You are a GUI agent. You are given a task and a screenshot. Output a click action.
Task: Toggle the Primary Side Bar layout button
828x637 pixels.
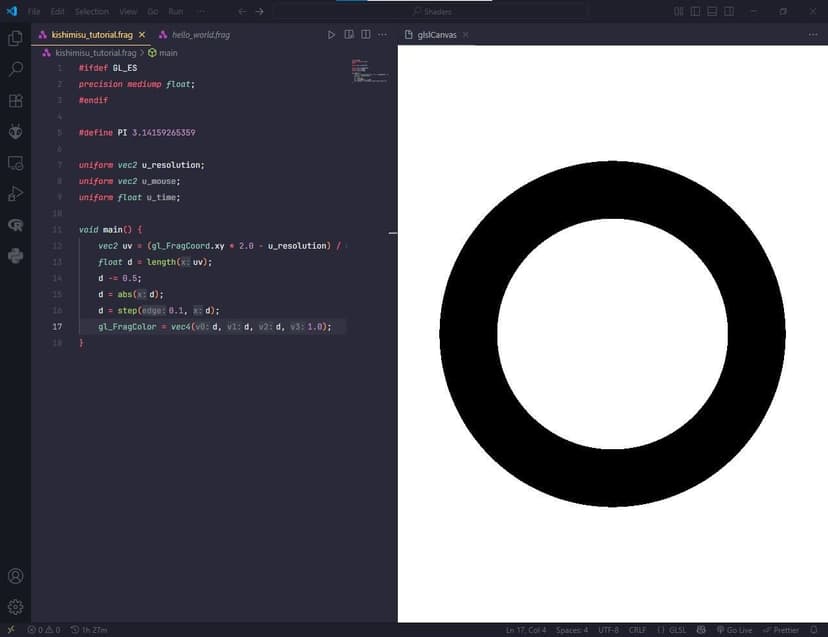(x=695, y=11)
